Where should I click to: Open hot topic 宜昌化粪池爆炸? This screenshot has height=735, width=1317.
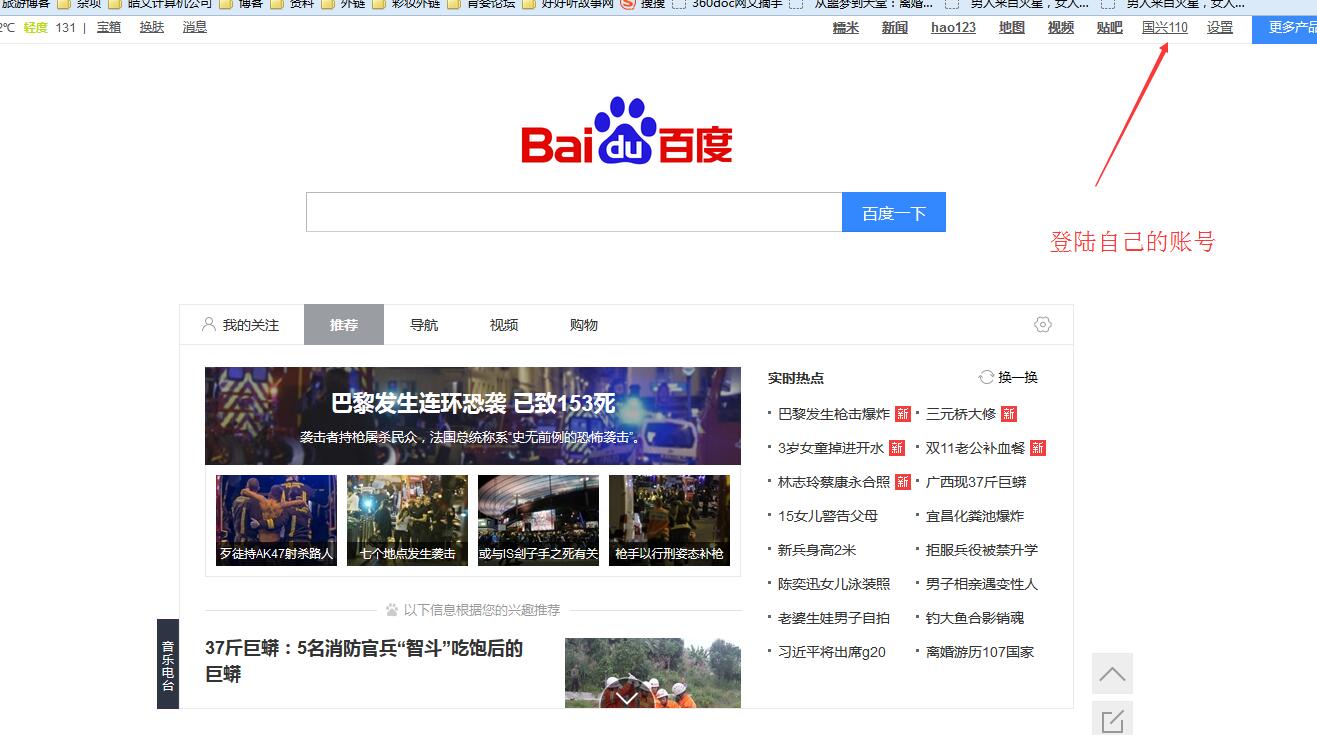point(975,516)
